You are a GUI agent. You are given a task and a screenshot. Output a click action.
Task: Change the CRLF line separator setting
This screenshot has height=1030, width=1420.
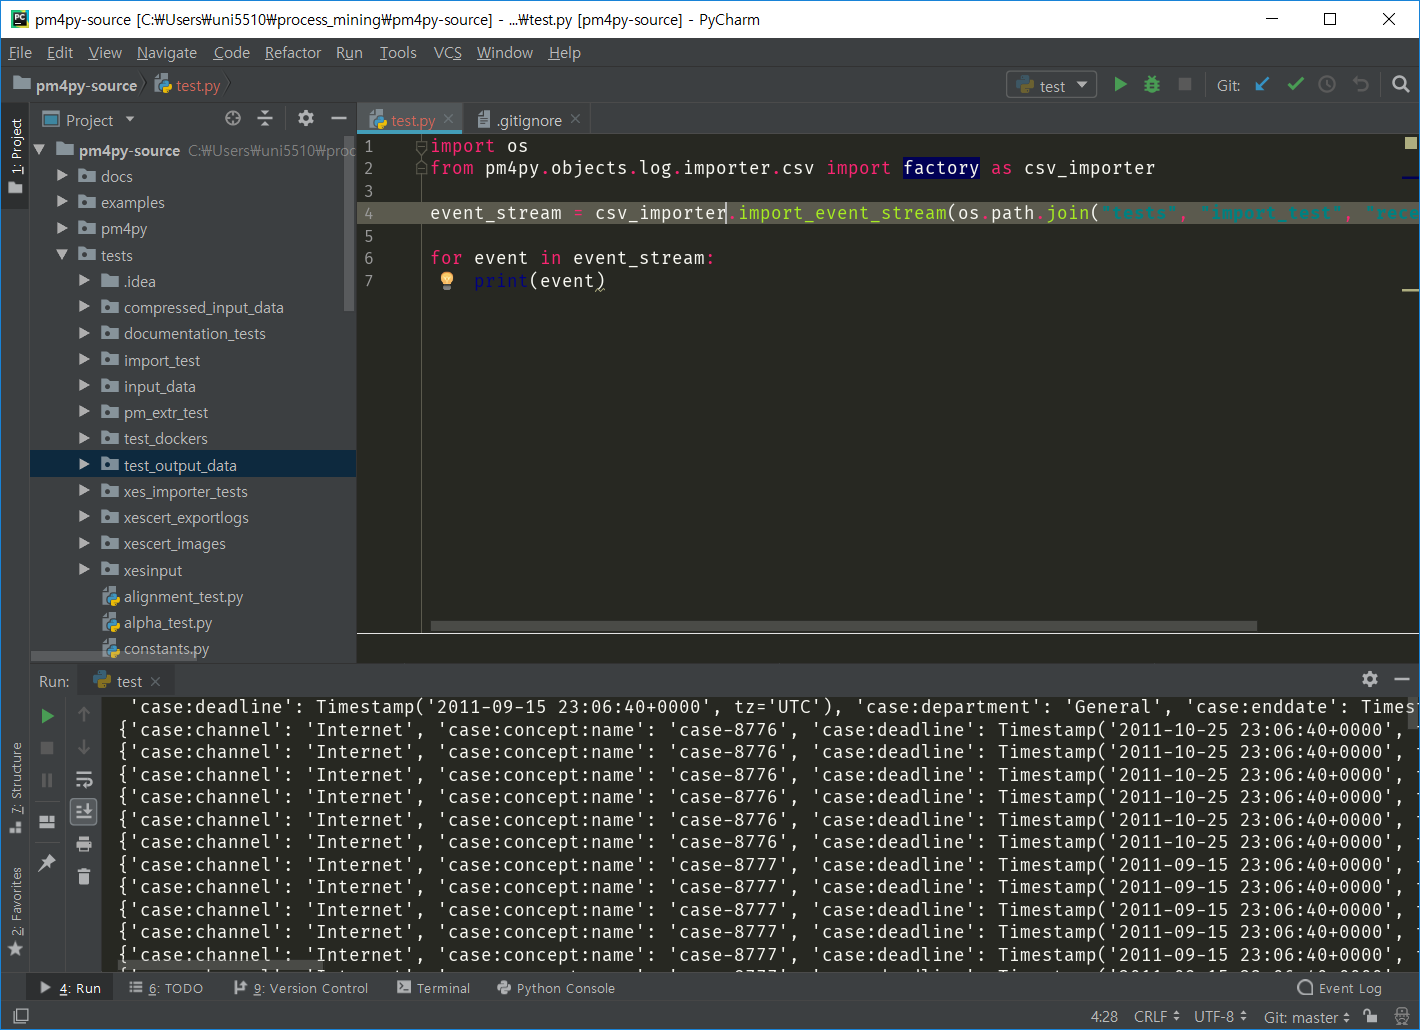(1156, 1017)
